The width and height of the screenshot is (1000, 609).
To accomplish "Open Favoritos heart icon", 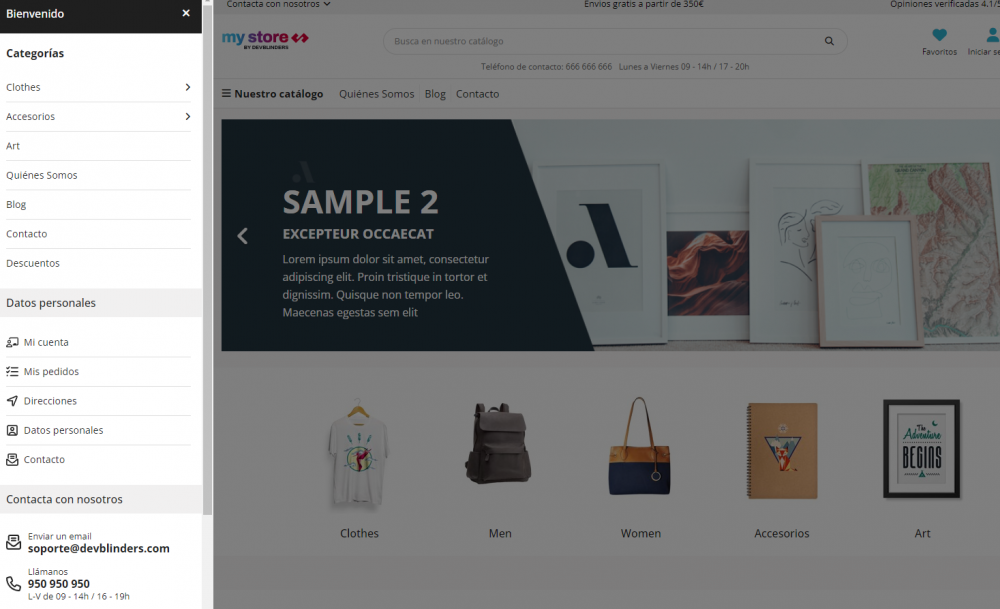I will (x=939, y=35).
